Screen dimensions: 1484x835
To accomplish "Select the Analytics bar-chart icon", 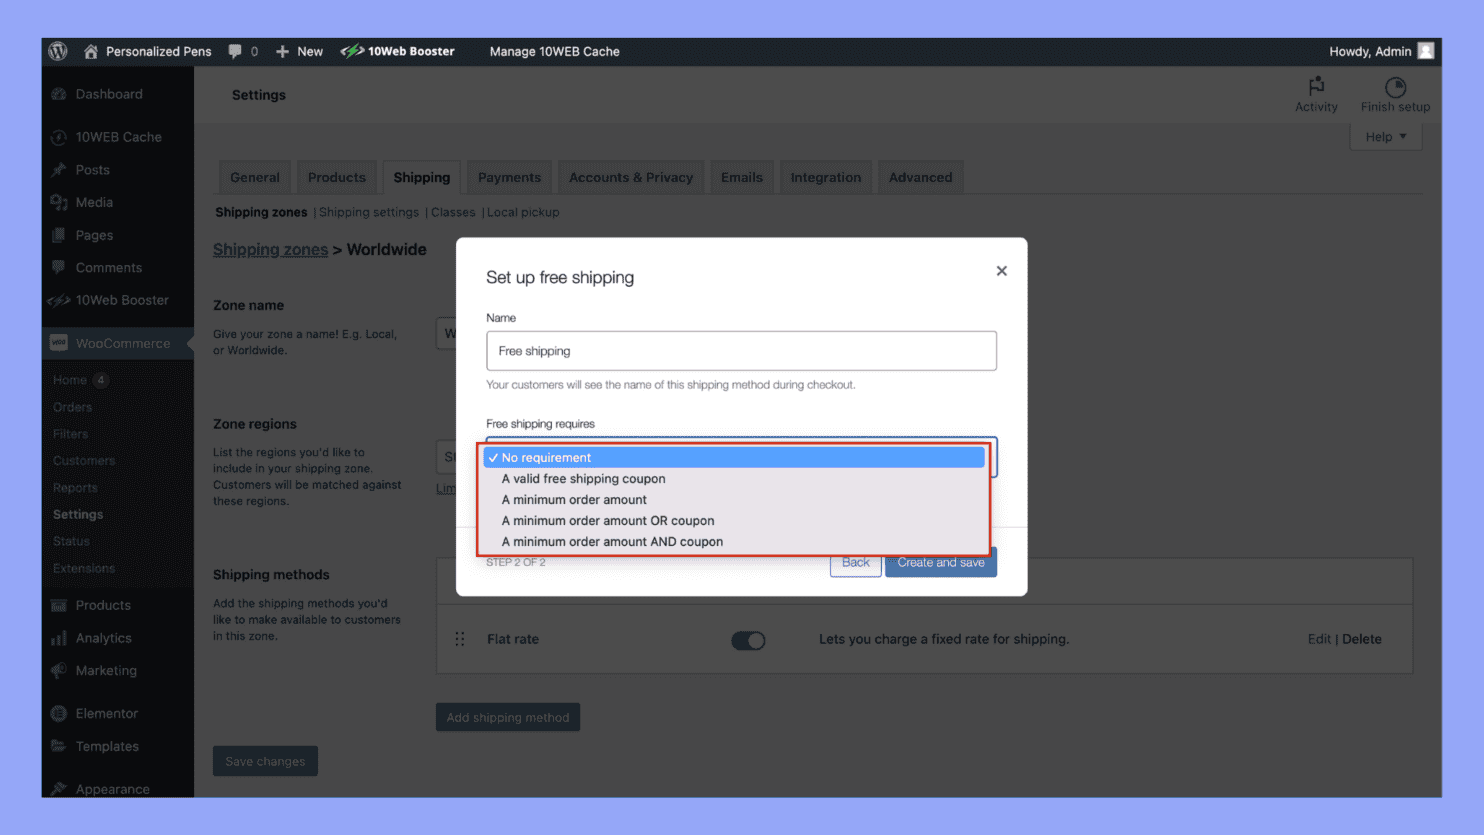I will coord(58,638).
